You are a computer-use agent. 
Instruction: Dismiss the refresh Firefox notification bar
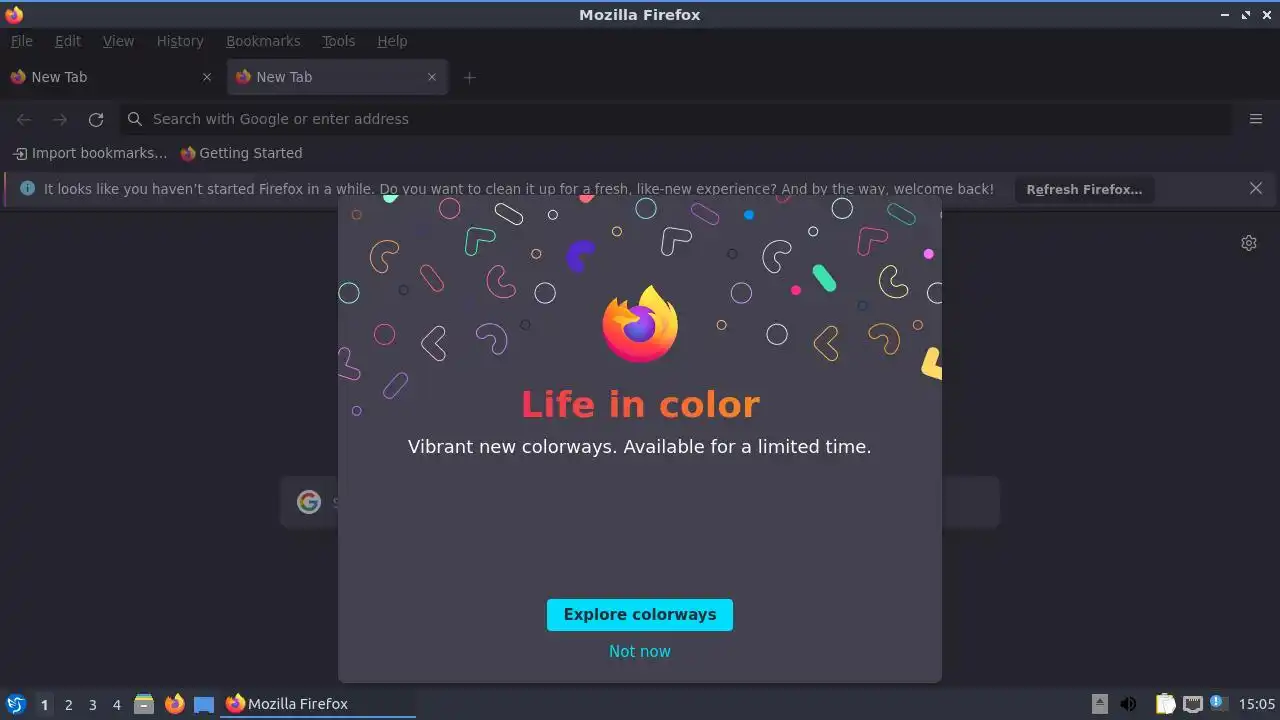pos(1256,188)
